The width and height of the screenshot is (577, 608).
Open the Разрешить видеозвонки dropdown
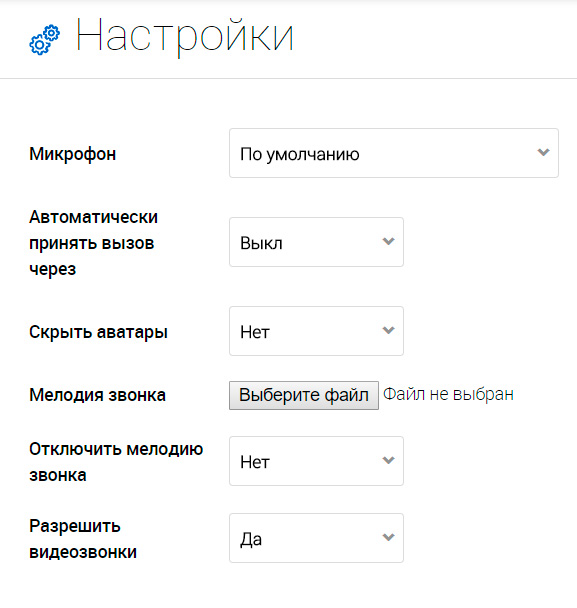click(316, 538)
